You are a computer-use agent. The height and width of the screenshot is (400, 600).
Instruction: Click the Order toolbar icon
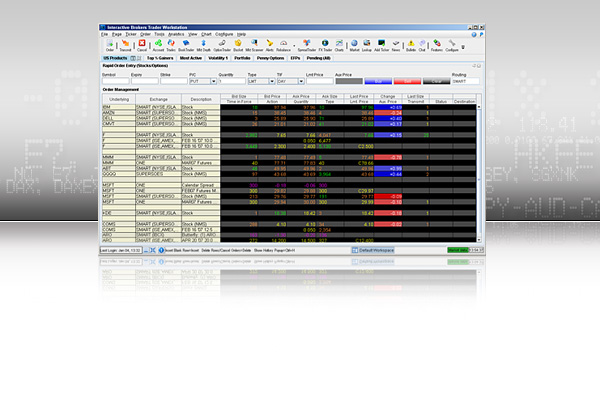tap(110, 45)
